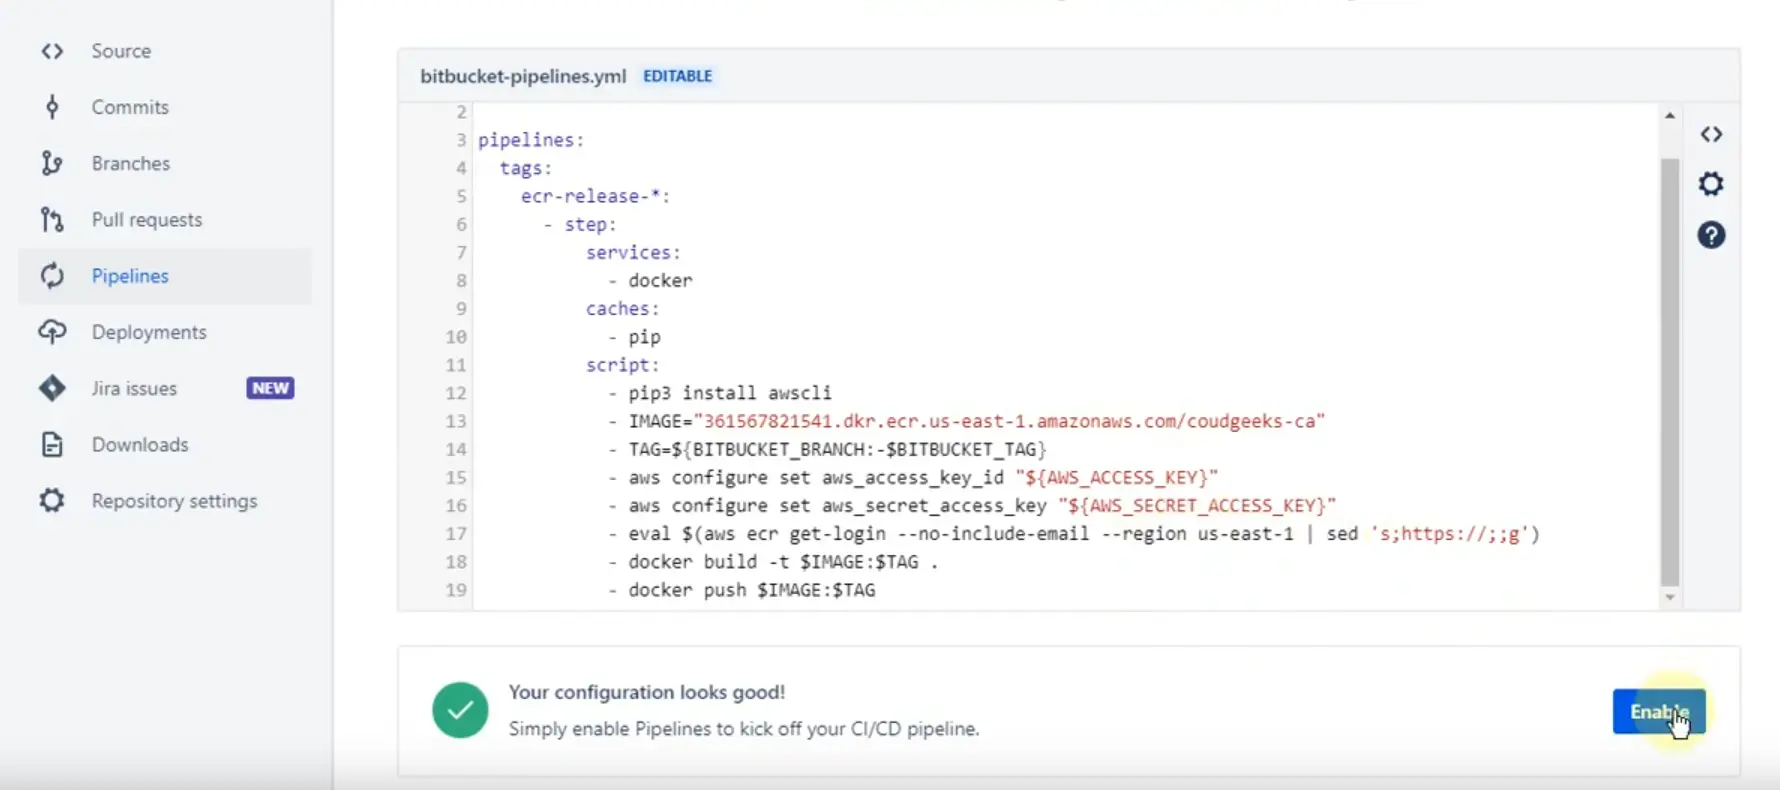Image resolution: width=1780 pixels, height=790 pixels.
Task: Click the 'pipelines:' line in editor
Action: [531, 140]
